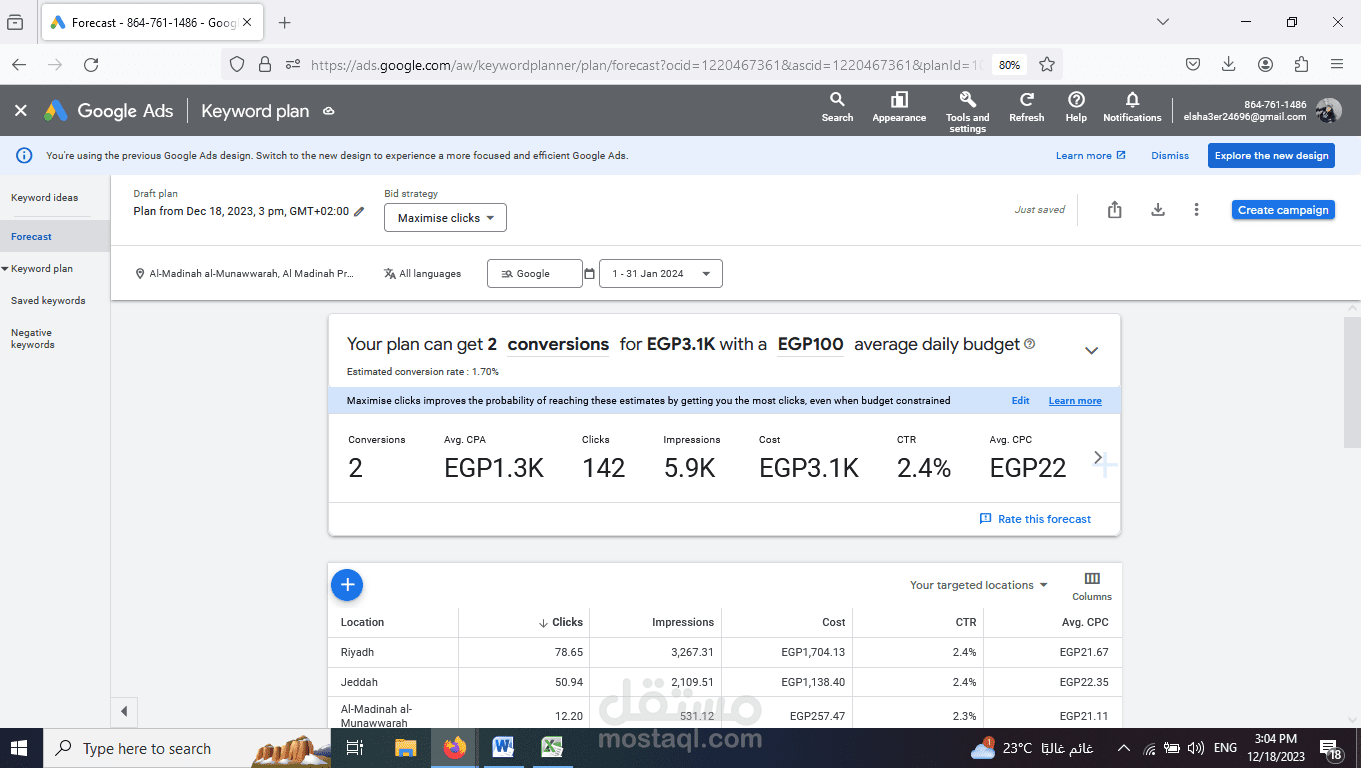Save to Pocket icon in toolbar
The image size is (1361, 768).
click(1193, 64)
